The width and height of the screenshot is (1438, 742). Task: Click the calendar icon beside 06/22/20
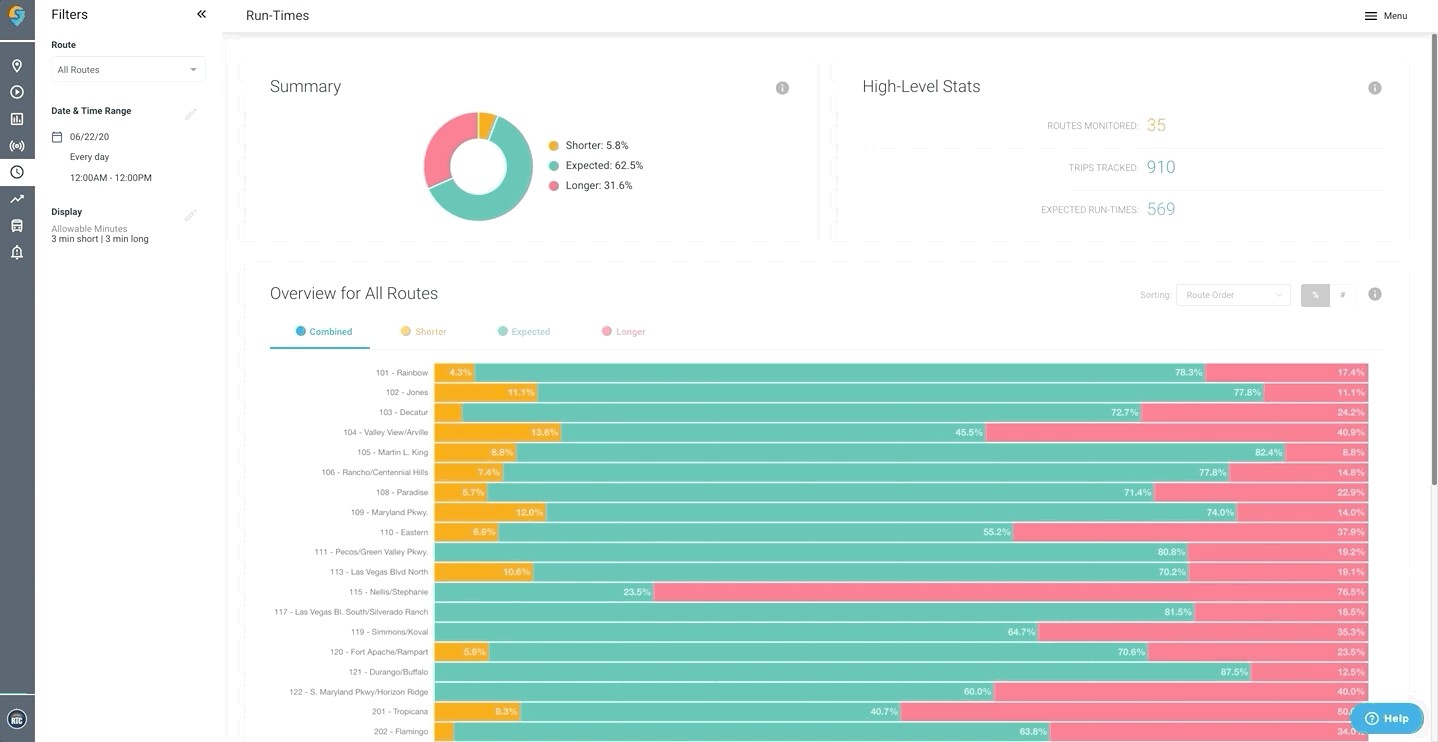coord(57,137)
